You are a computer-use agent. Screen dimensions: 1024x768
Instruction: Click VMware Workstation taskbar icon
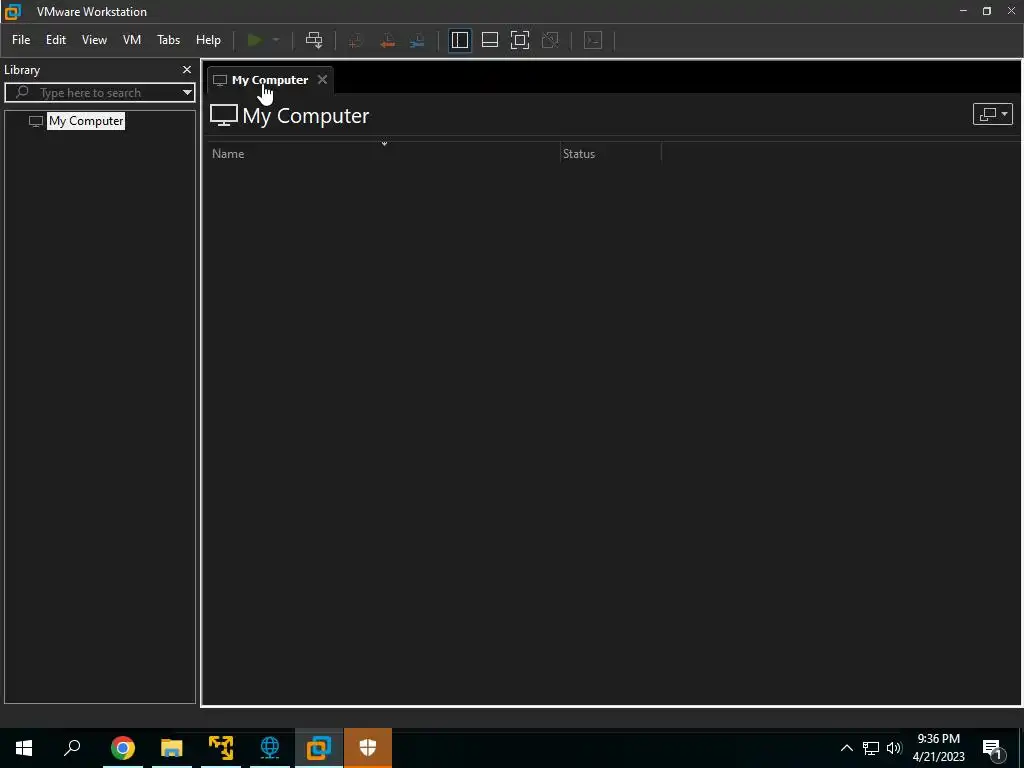[x=319, y=748]
